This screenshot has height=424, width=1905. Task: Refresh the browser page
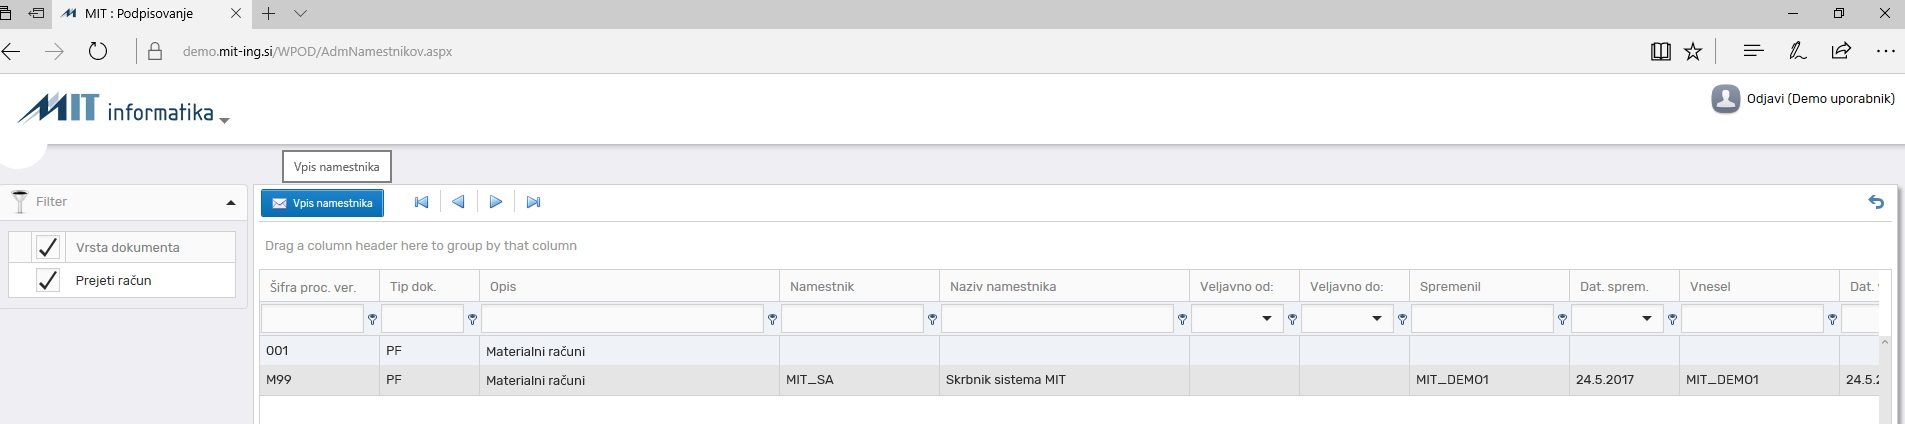[97, 51]
